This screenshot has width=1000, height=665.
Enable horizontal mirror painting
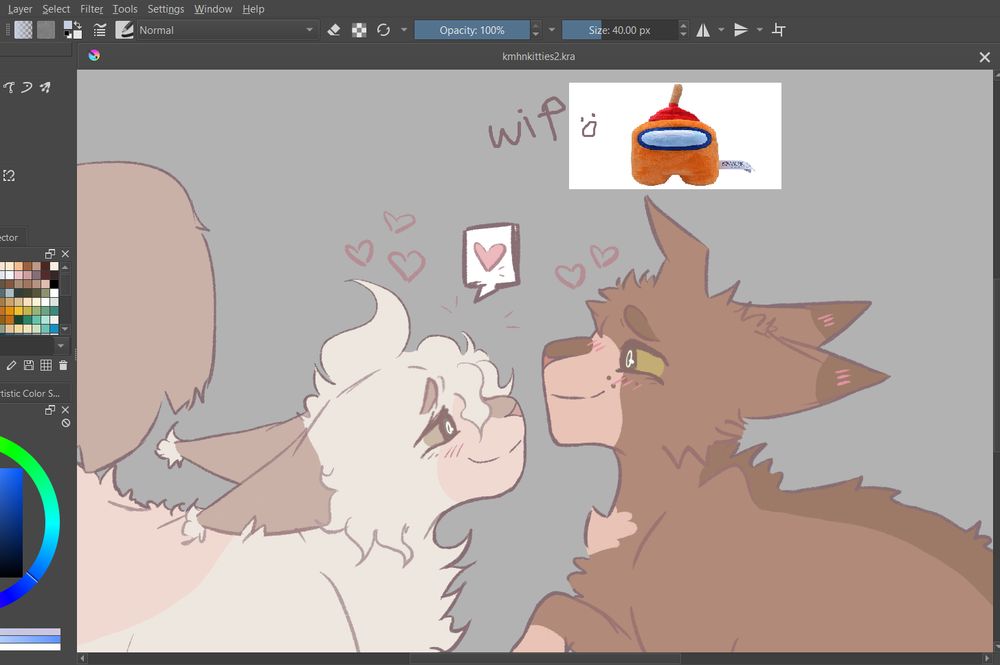coord(705,30)
